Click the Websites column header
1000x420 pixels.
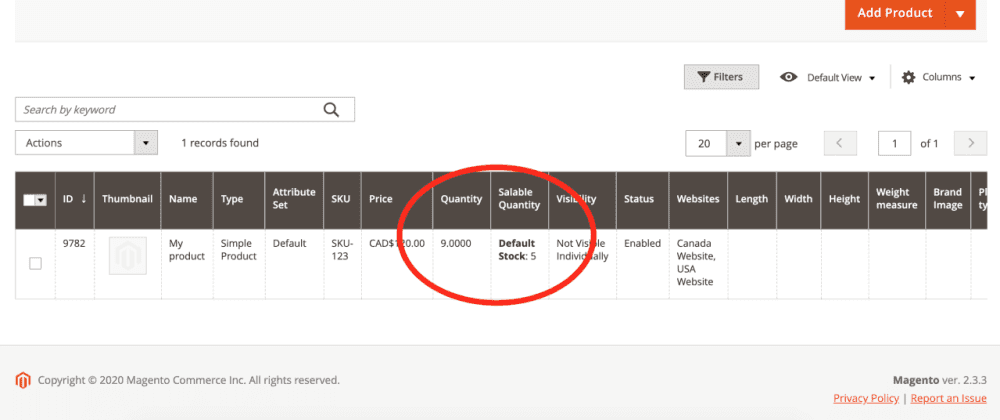(698, 199)
